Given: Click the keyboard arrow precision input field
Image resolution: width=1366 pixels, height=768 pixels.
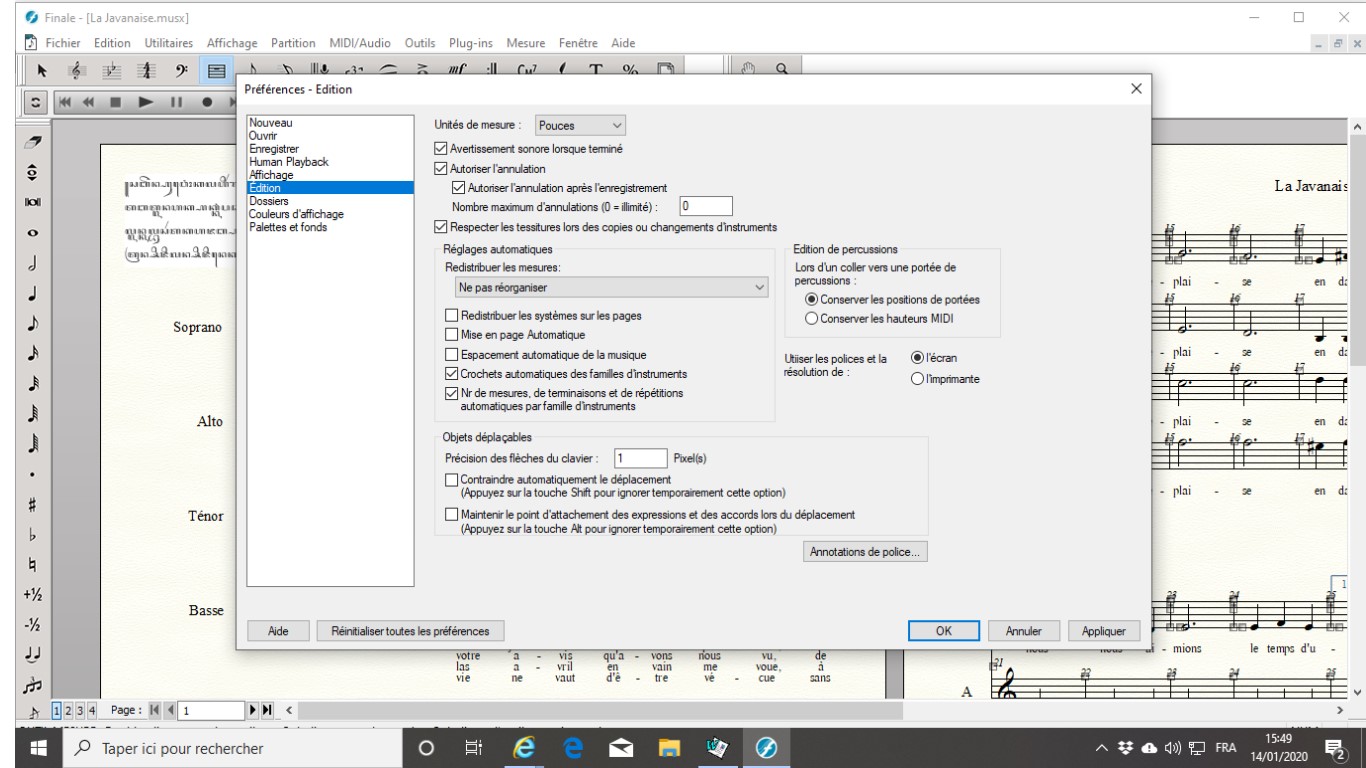Looking at the screenshot, I should tap(640, 458).
